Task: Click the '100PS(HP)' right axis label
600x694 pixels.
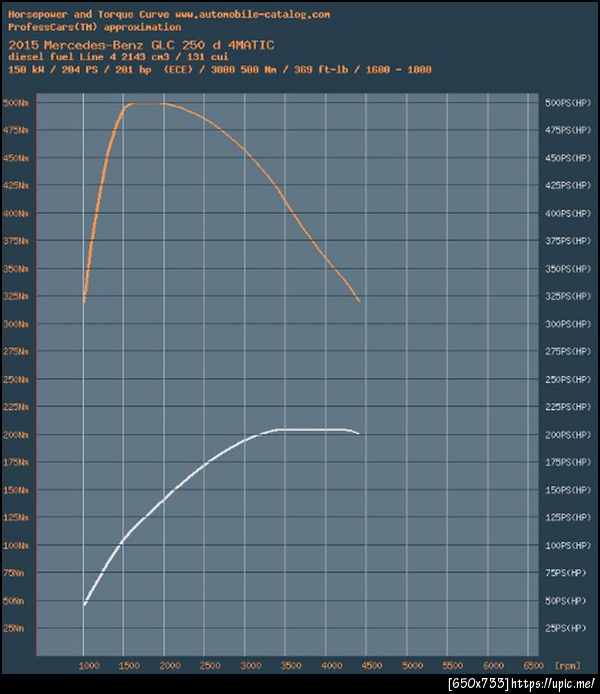Action: [x=568, y=545]
